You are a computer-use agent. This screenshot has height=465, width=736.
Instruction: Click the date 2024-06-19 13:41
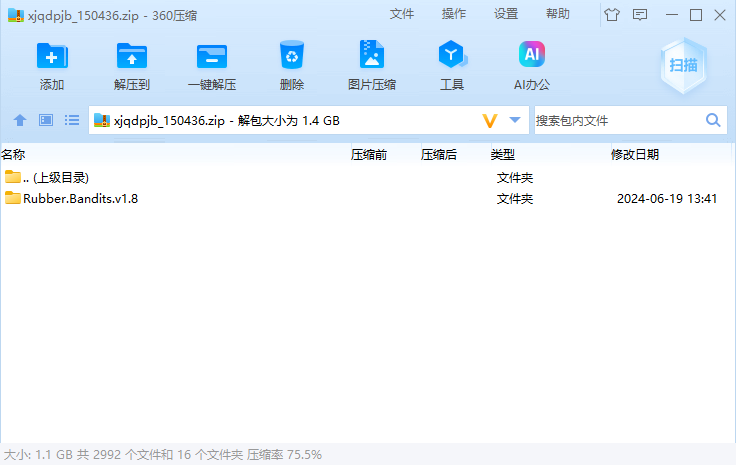[667, 198]
